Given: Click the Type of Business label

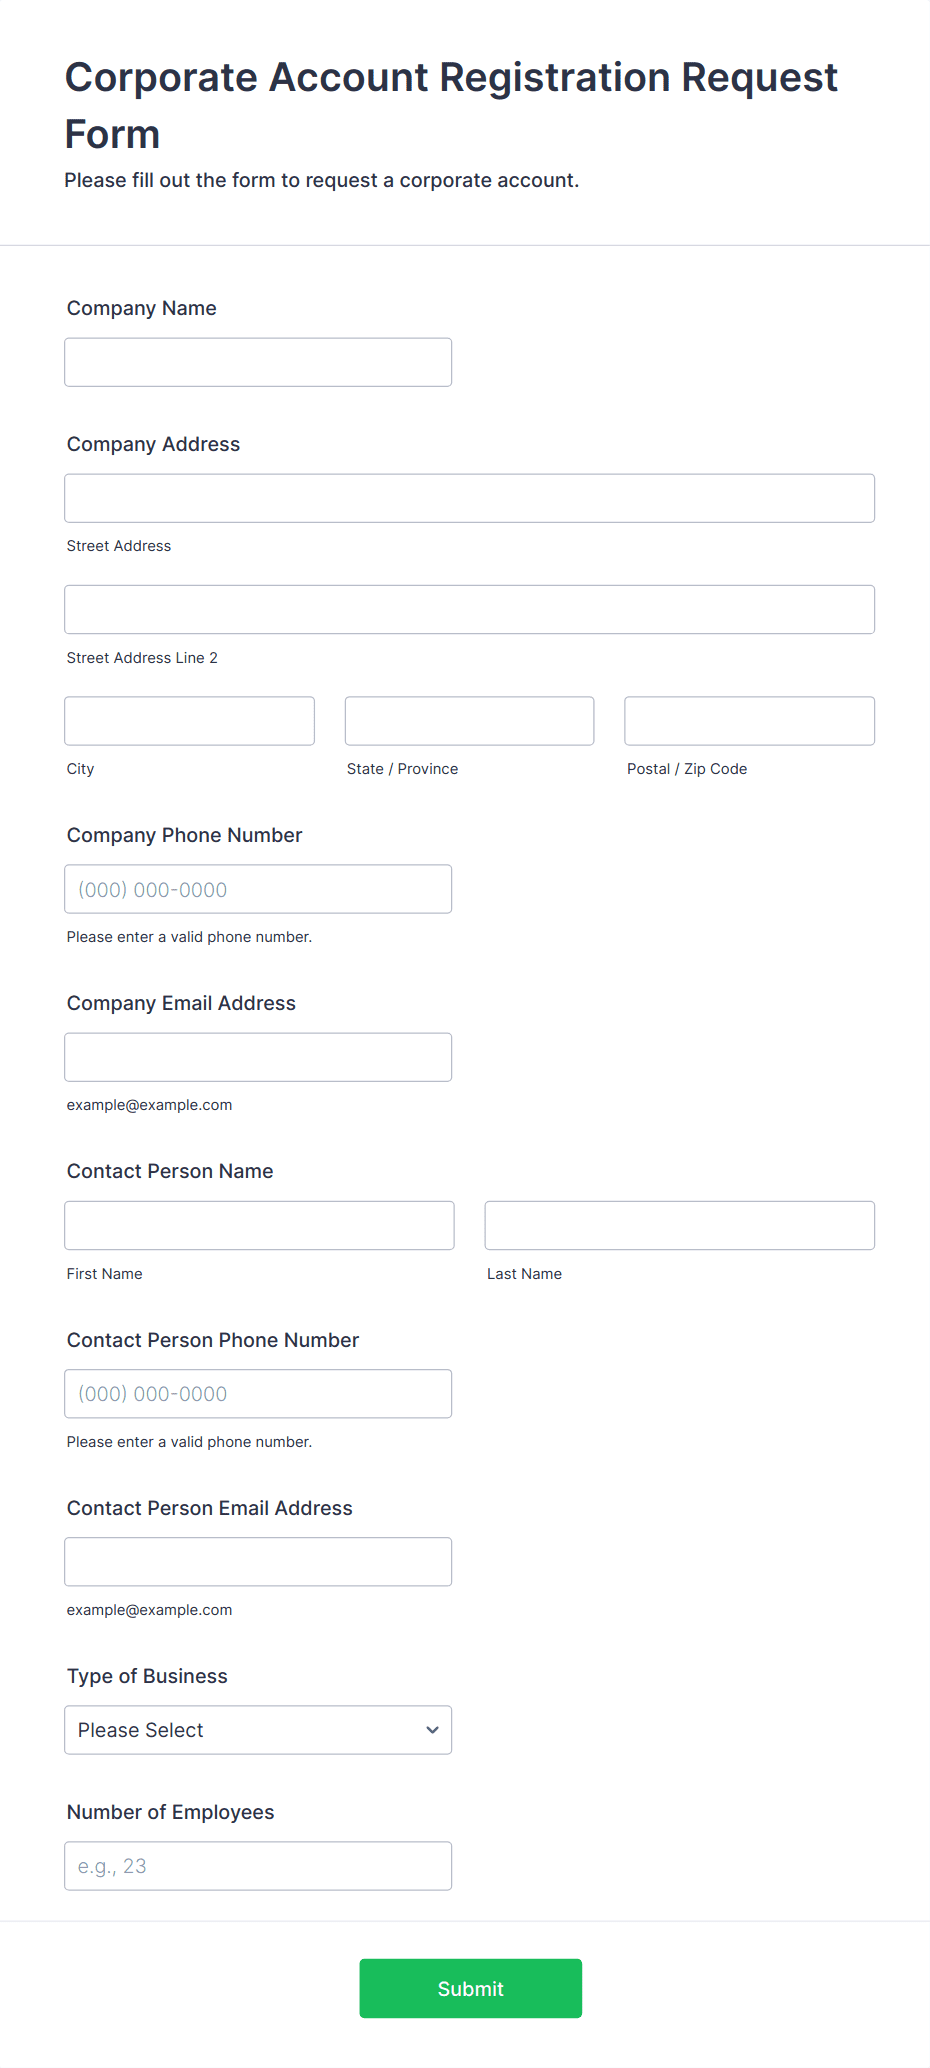Looking at the screenshot, I should point(147,1676).
